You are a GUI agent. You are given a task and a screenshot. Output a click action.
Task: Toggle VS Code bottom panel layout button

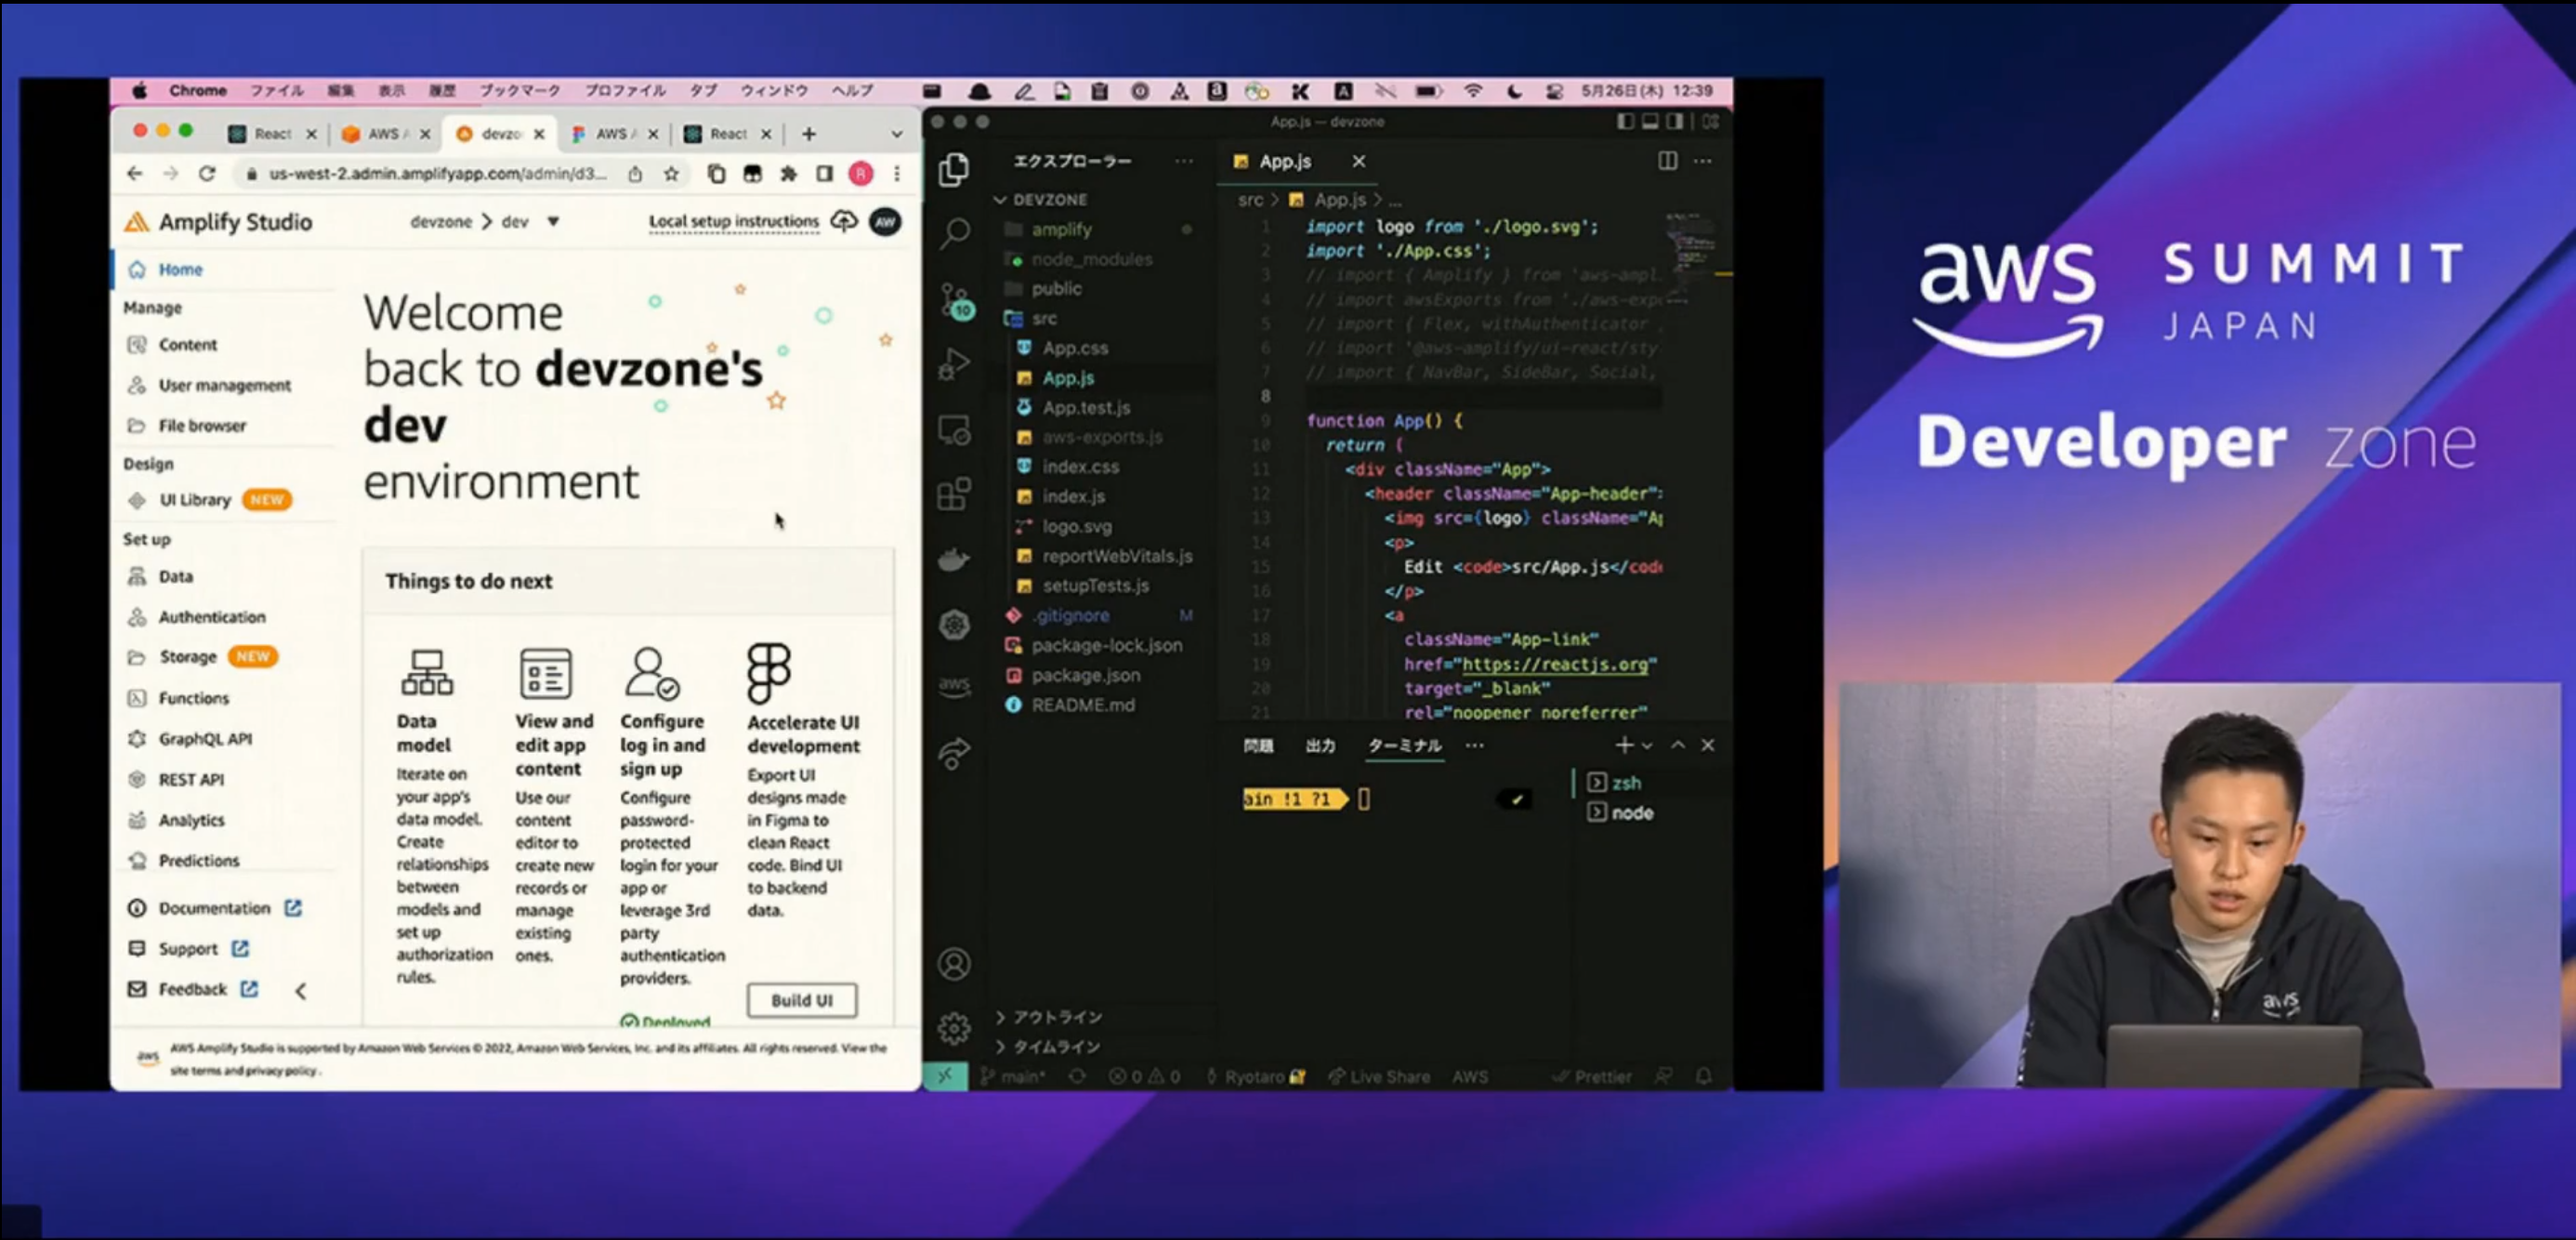point(1650,121)
